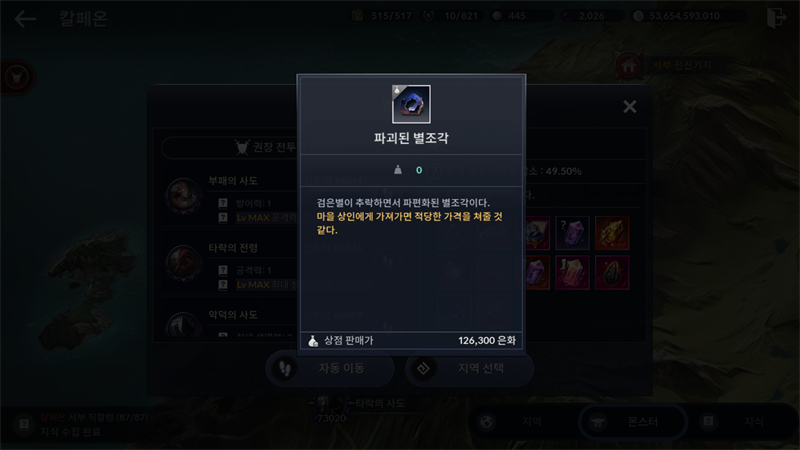Select the 부패의 사도 monster portrait
The image size is (800, 450).
[x=183, y=195]
